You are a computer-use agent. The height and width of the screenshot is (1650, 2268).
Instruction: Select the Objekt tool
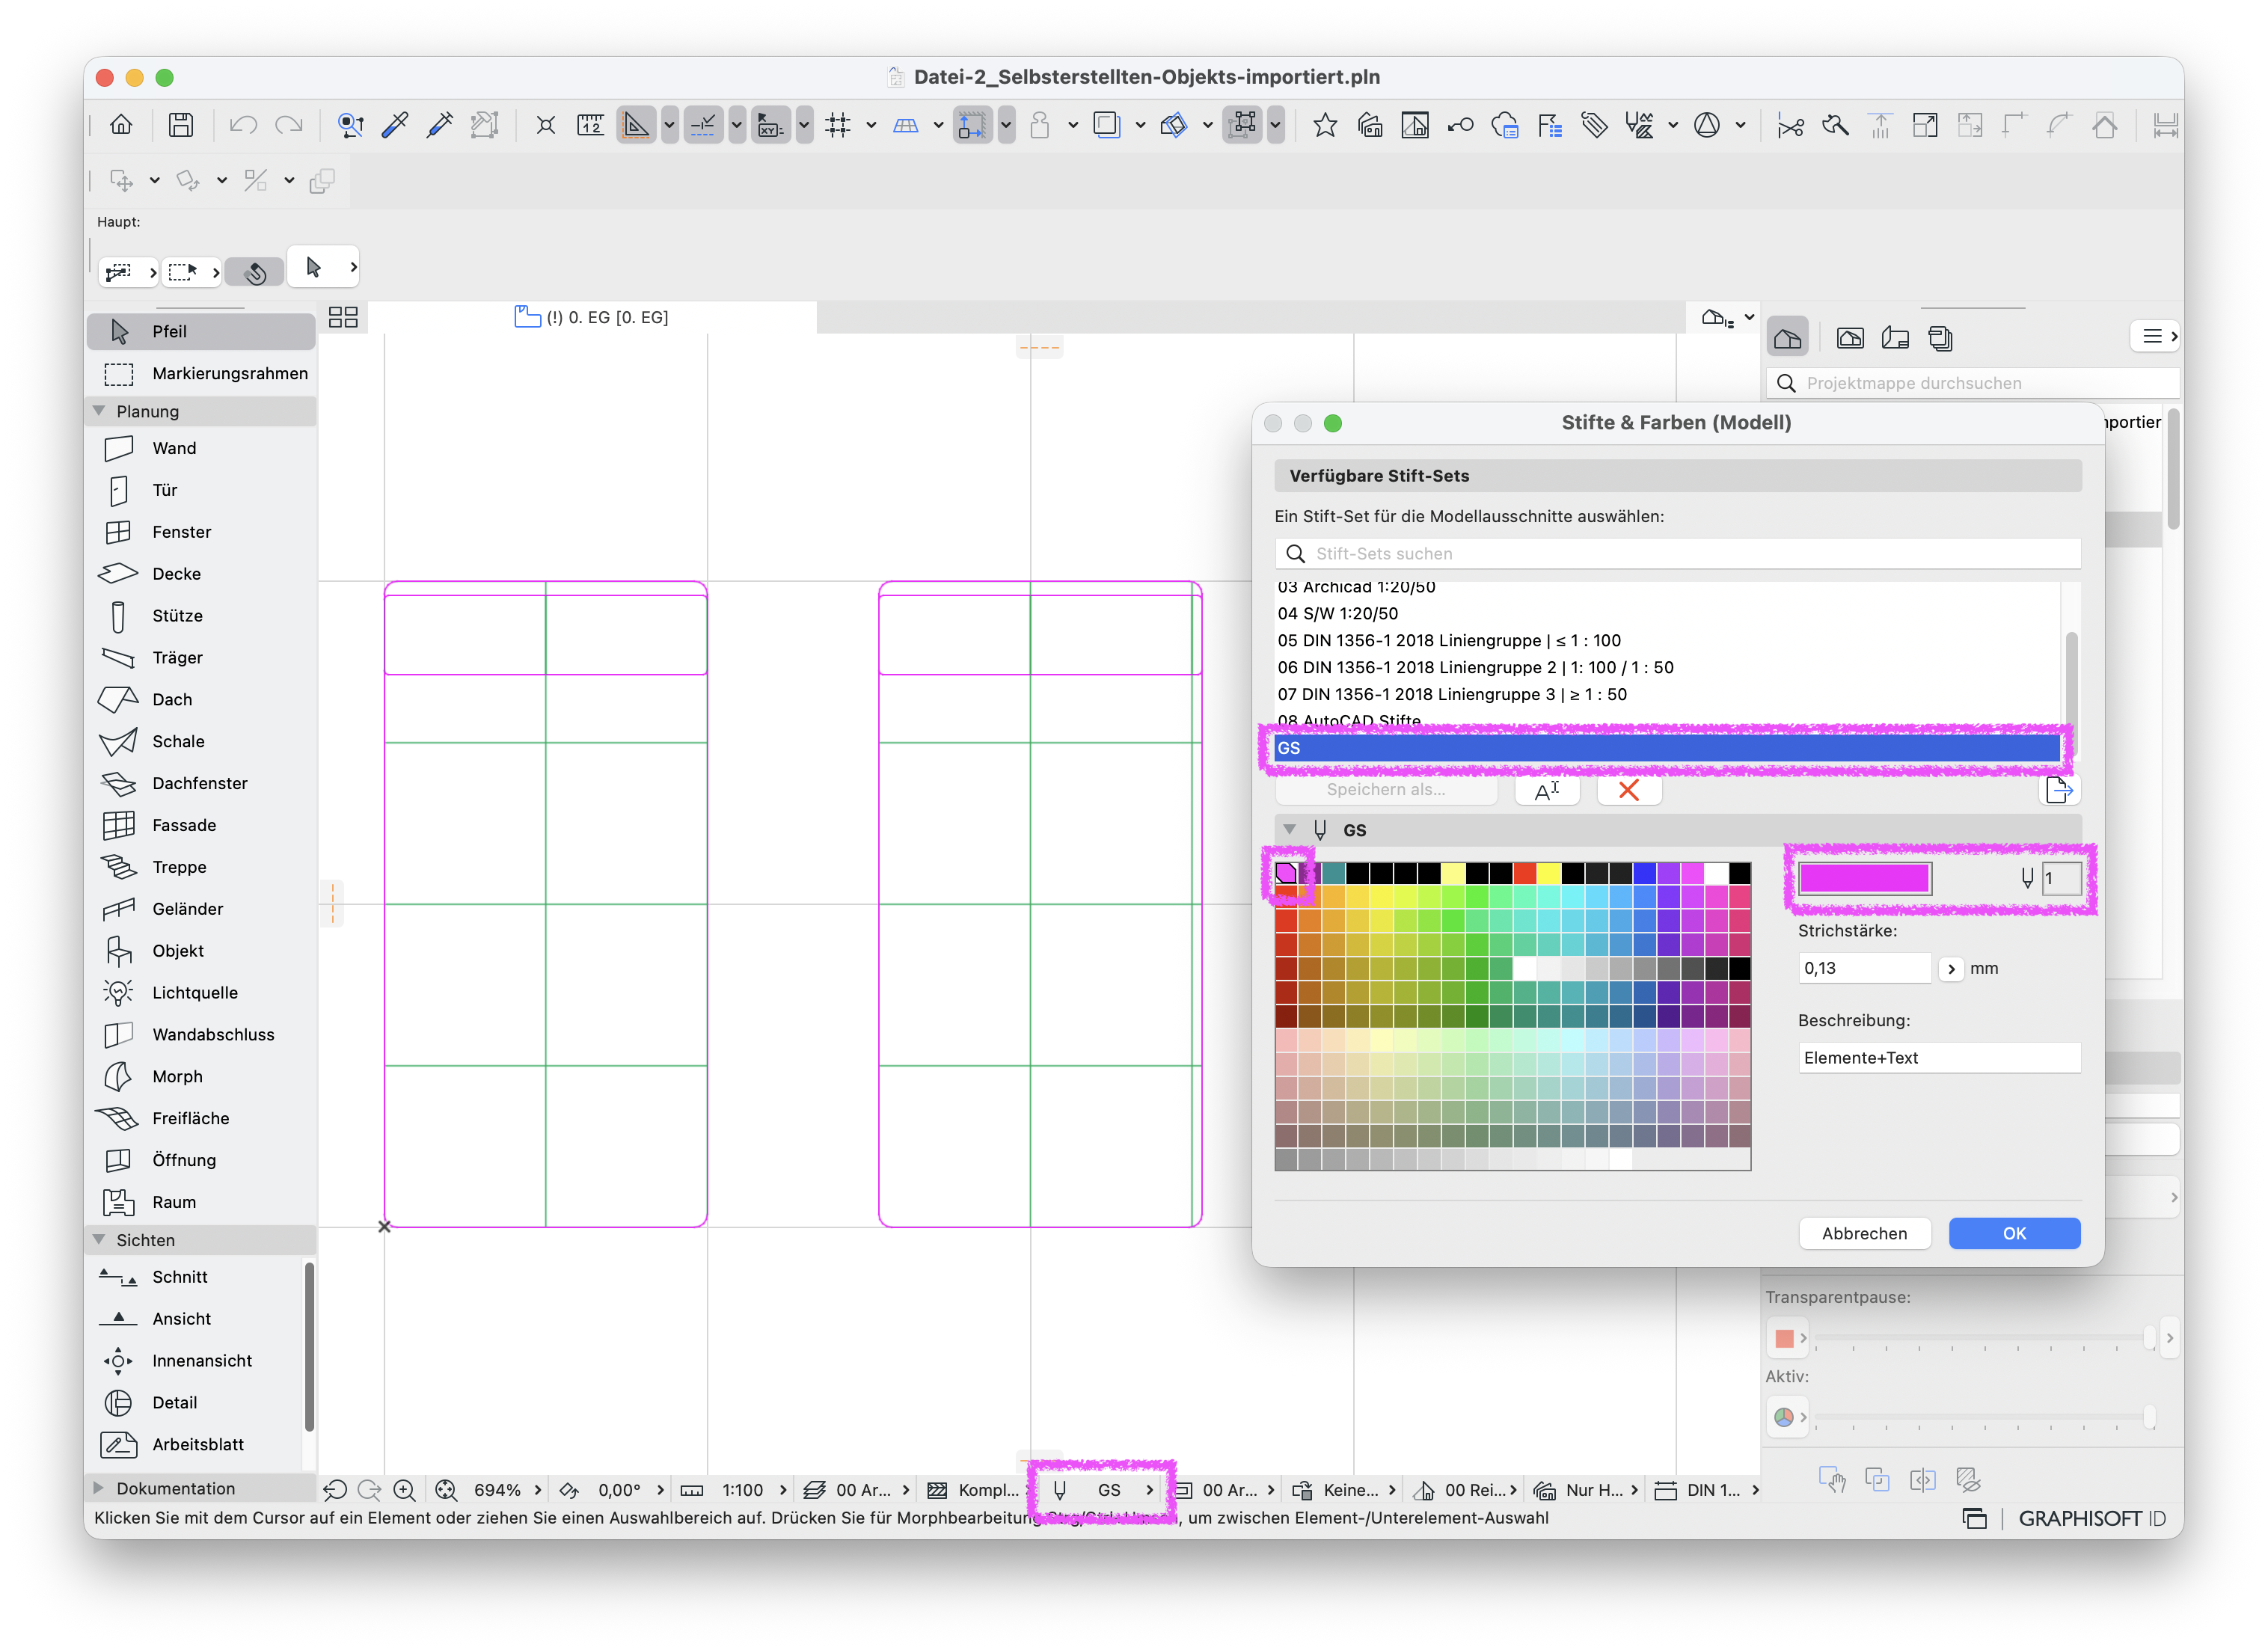click(x=201, y=951)
